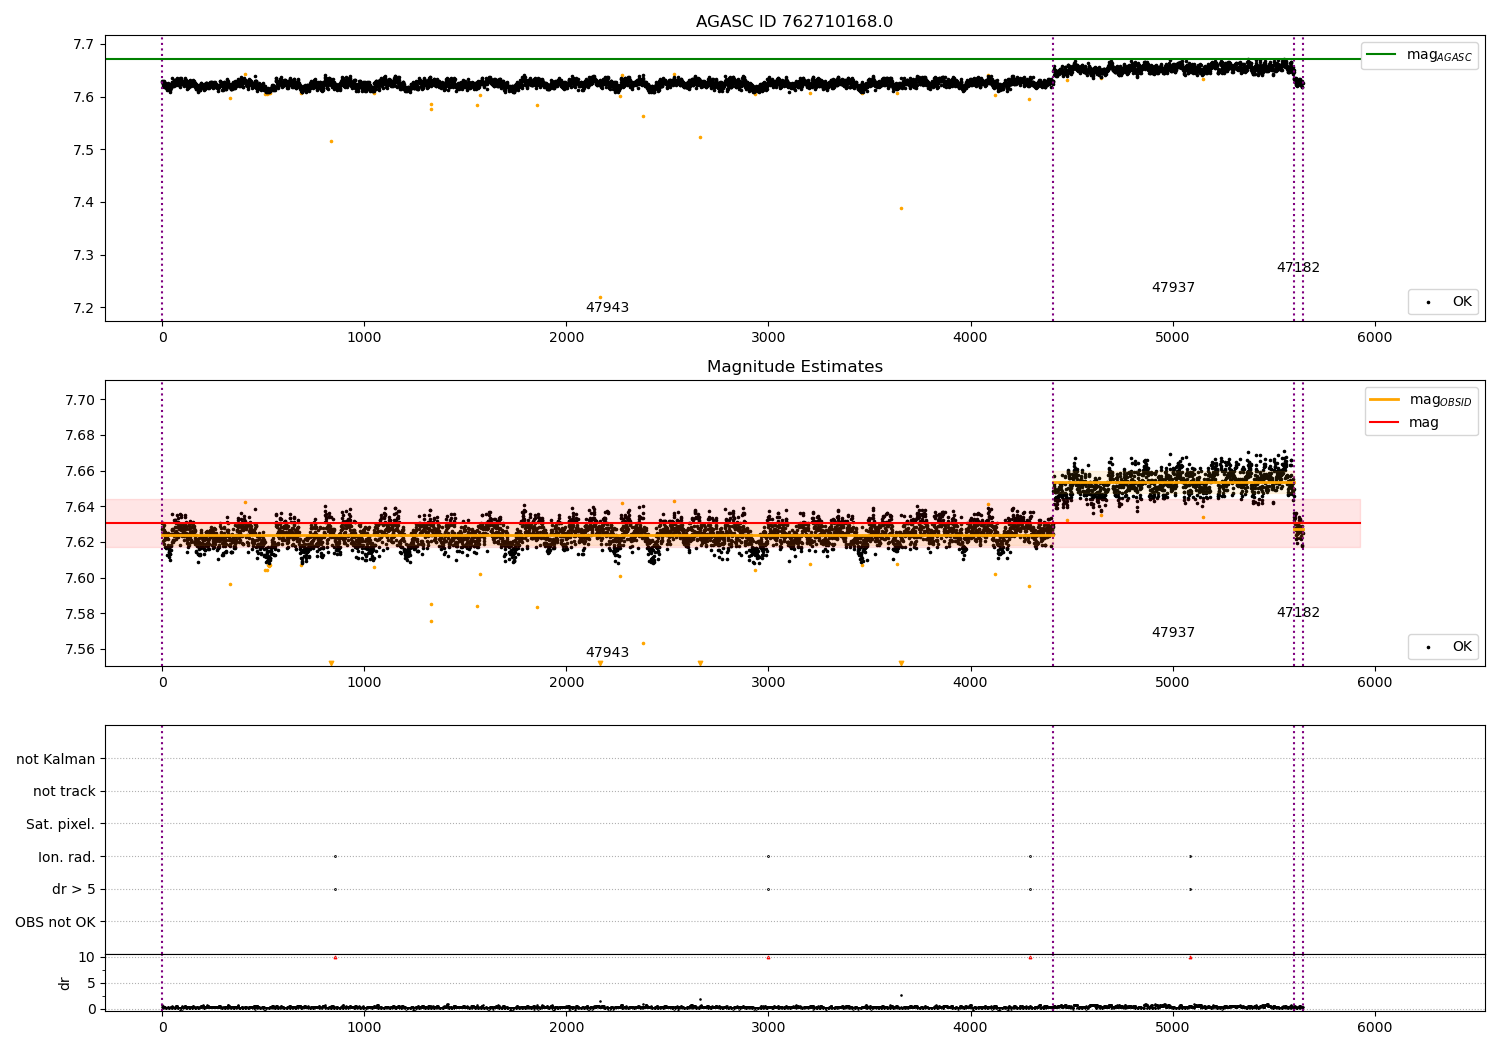Click the 'Magnitude Estimates' plot title
Screen dimensions: 1500x1050
794,367
